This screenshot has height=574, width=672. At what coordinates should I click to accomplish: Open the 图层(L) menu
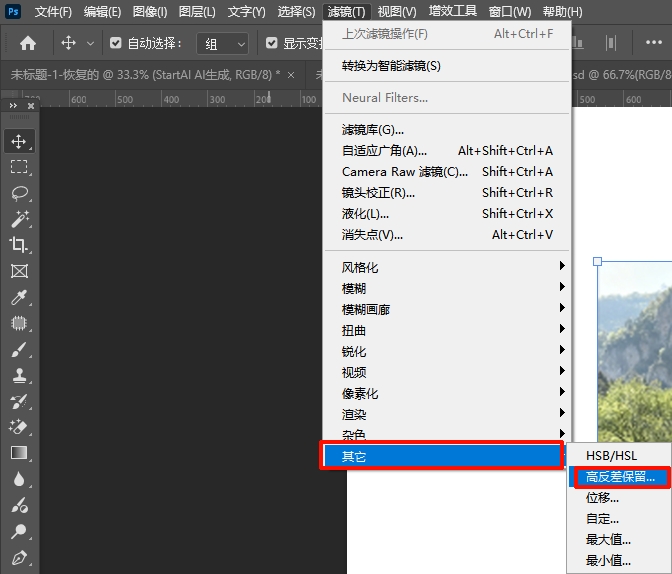point(197,12)
